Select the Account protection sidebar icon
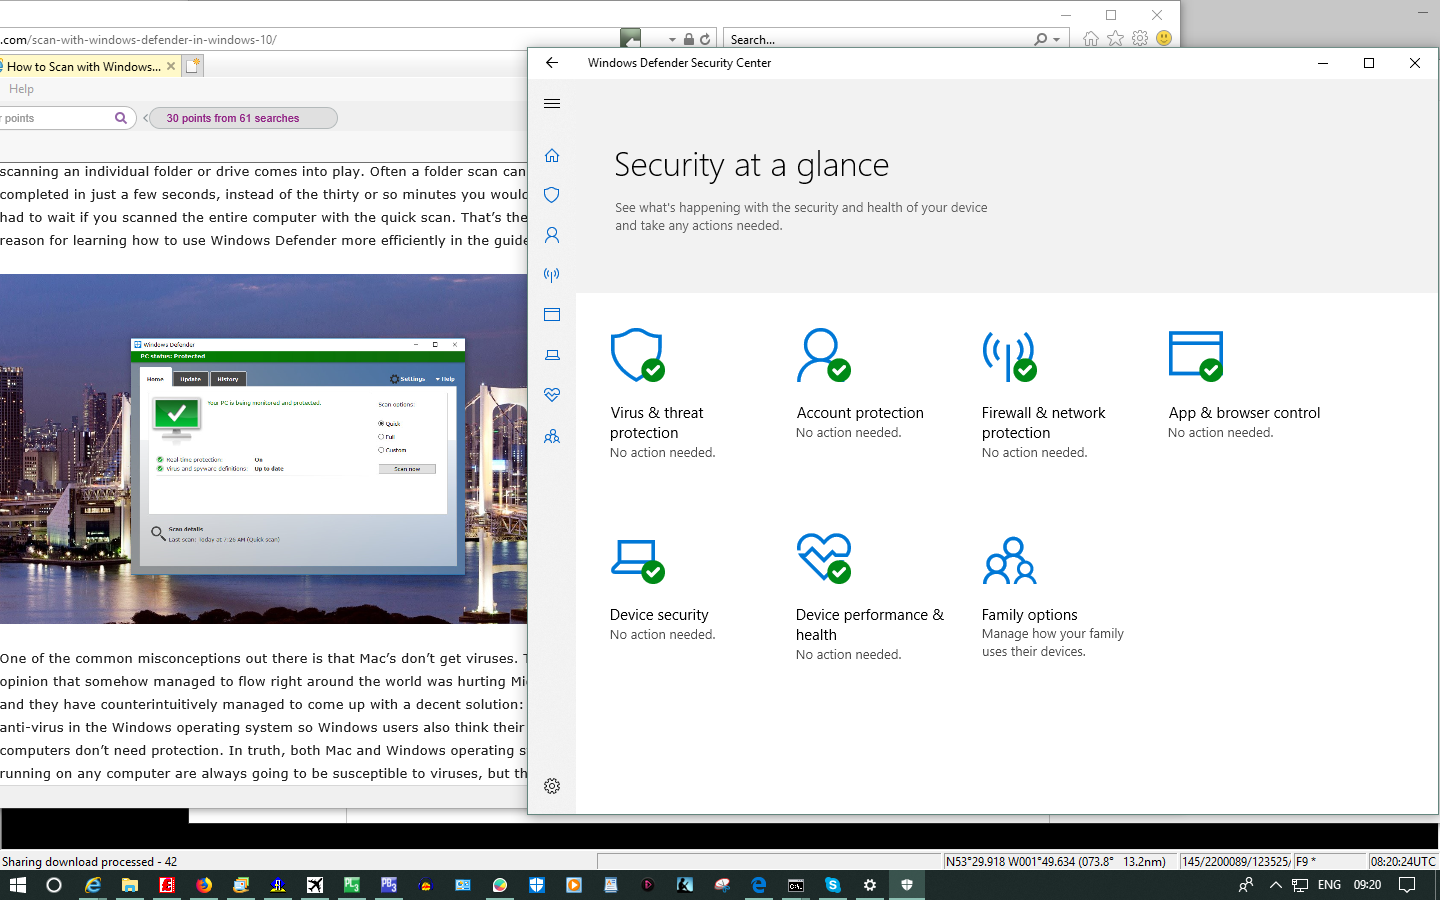This screenshot has width=1440, height=900. 552,235
